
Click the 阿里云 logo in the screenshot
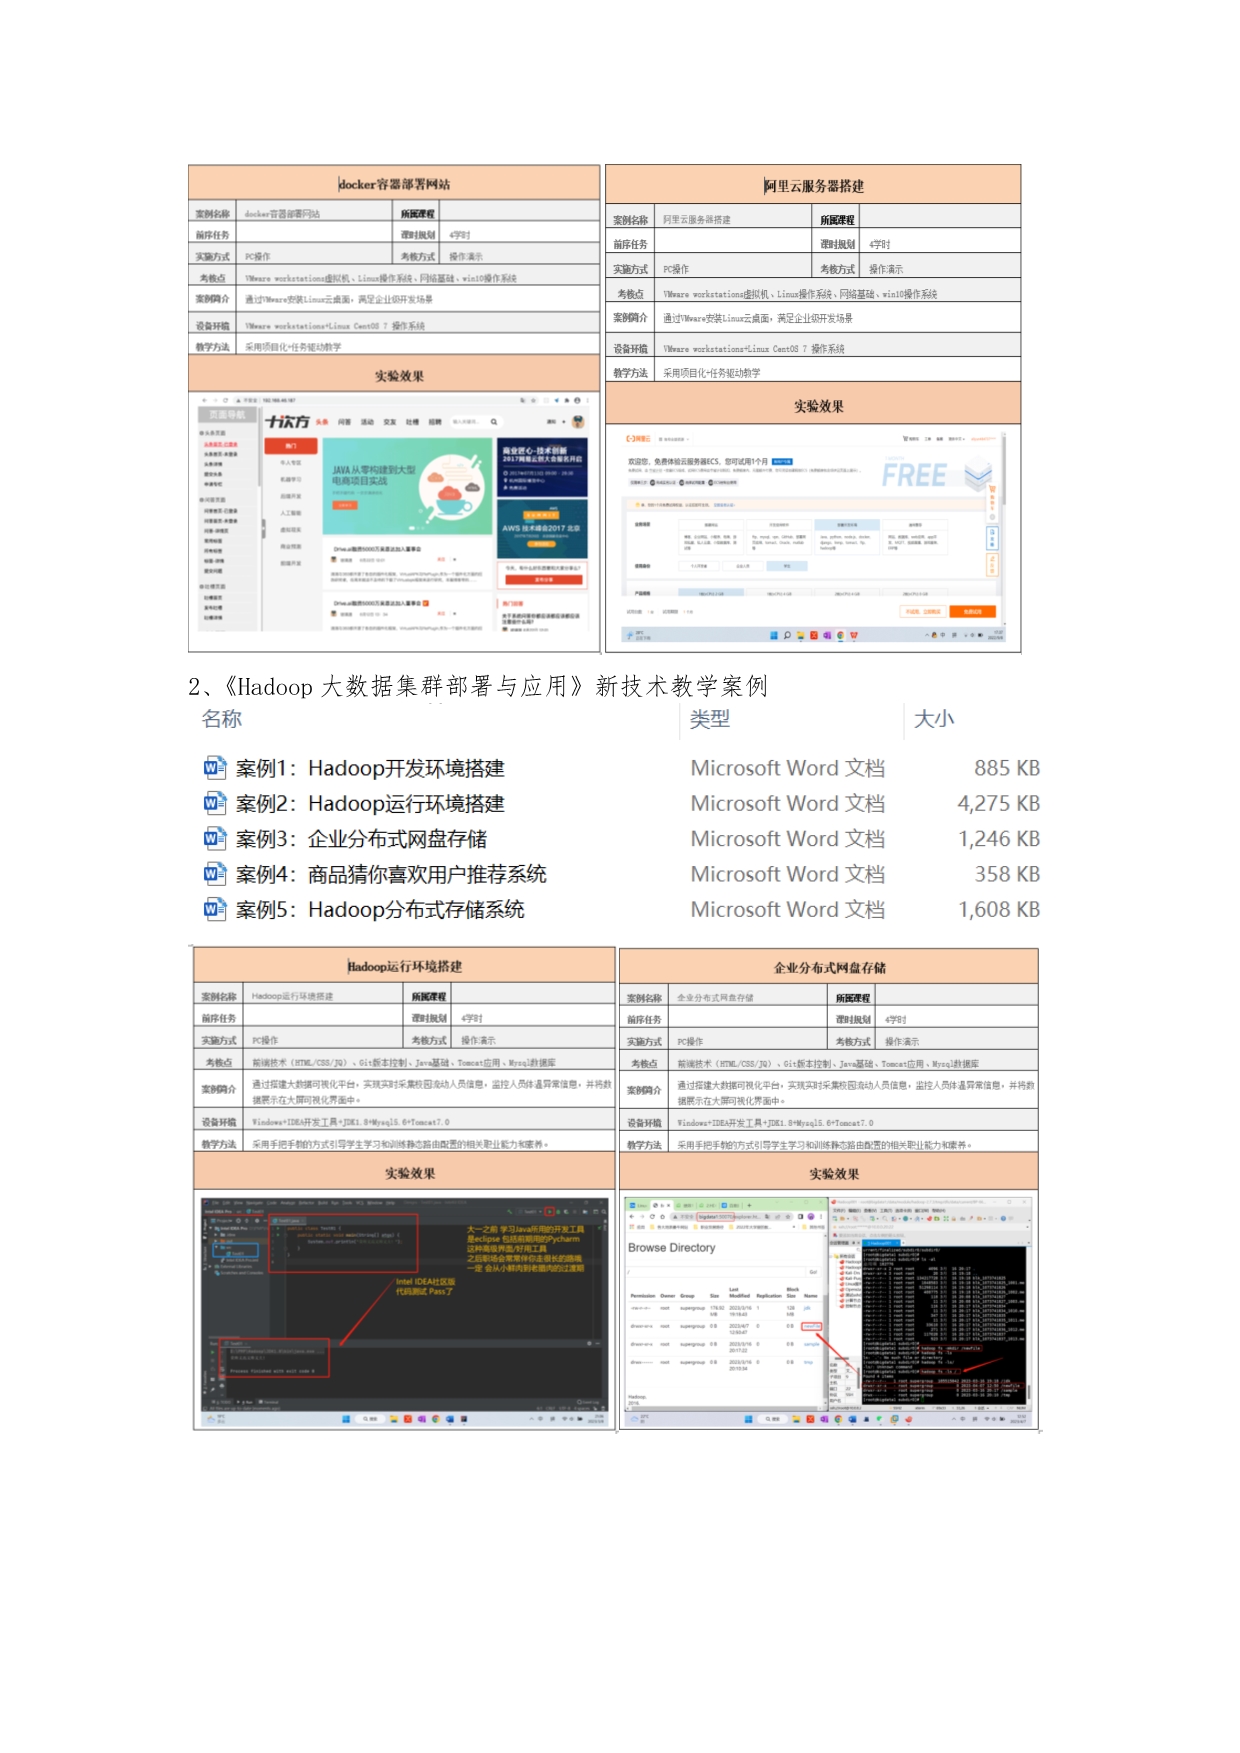pyautogui.click(x=637, y=439)
